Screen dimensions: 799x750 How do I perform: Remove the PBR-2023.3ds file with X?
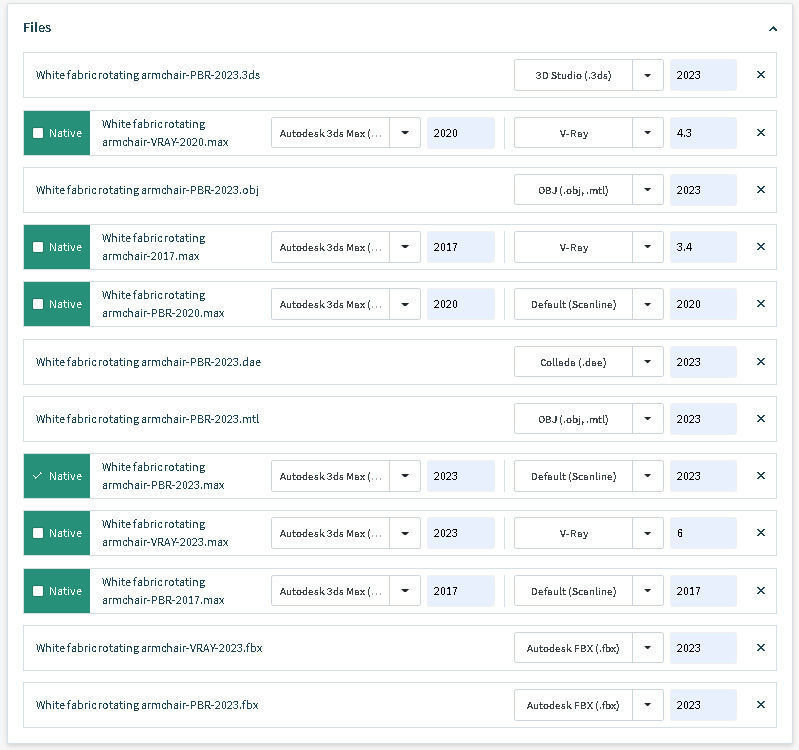[760, 75]
